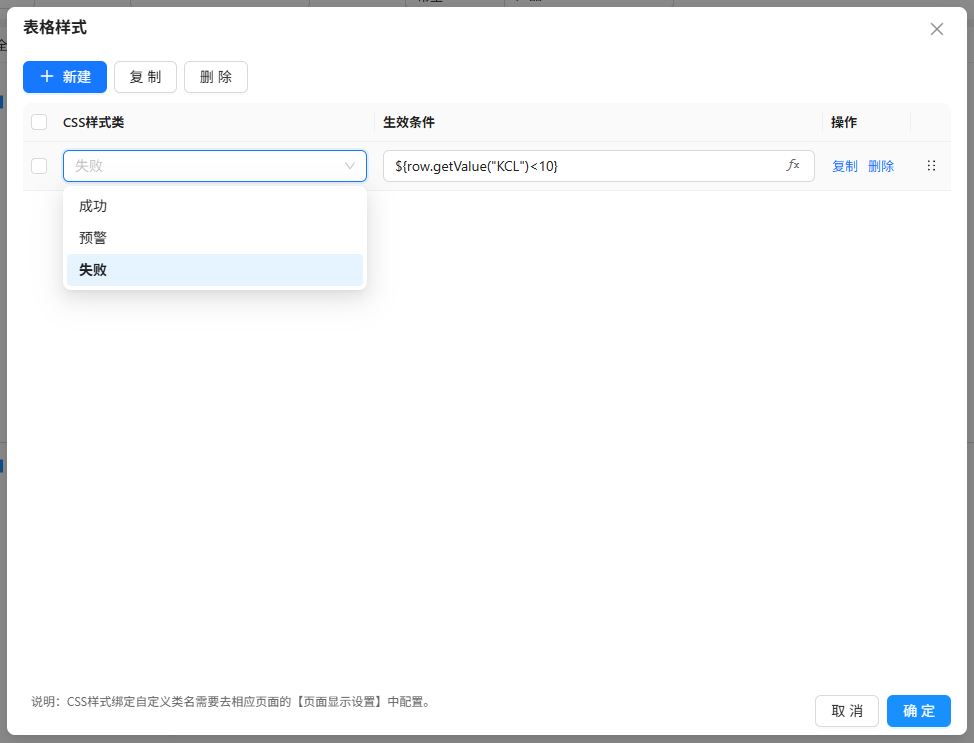Click the toolbar 复制 button

(x=145, y=77)
